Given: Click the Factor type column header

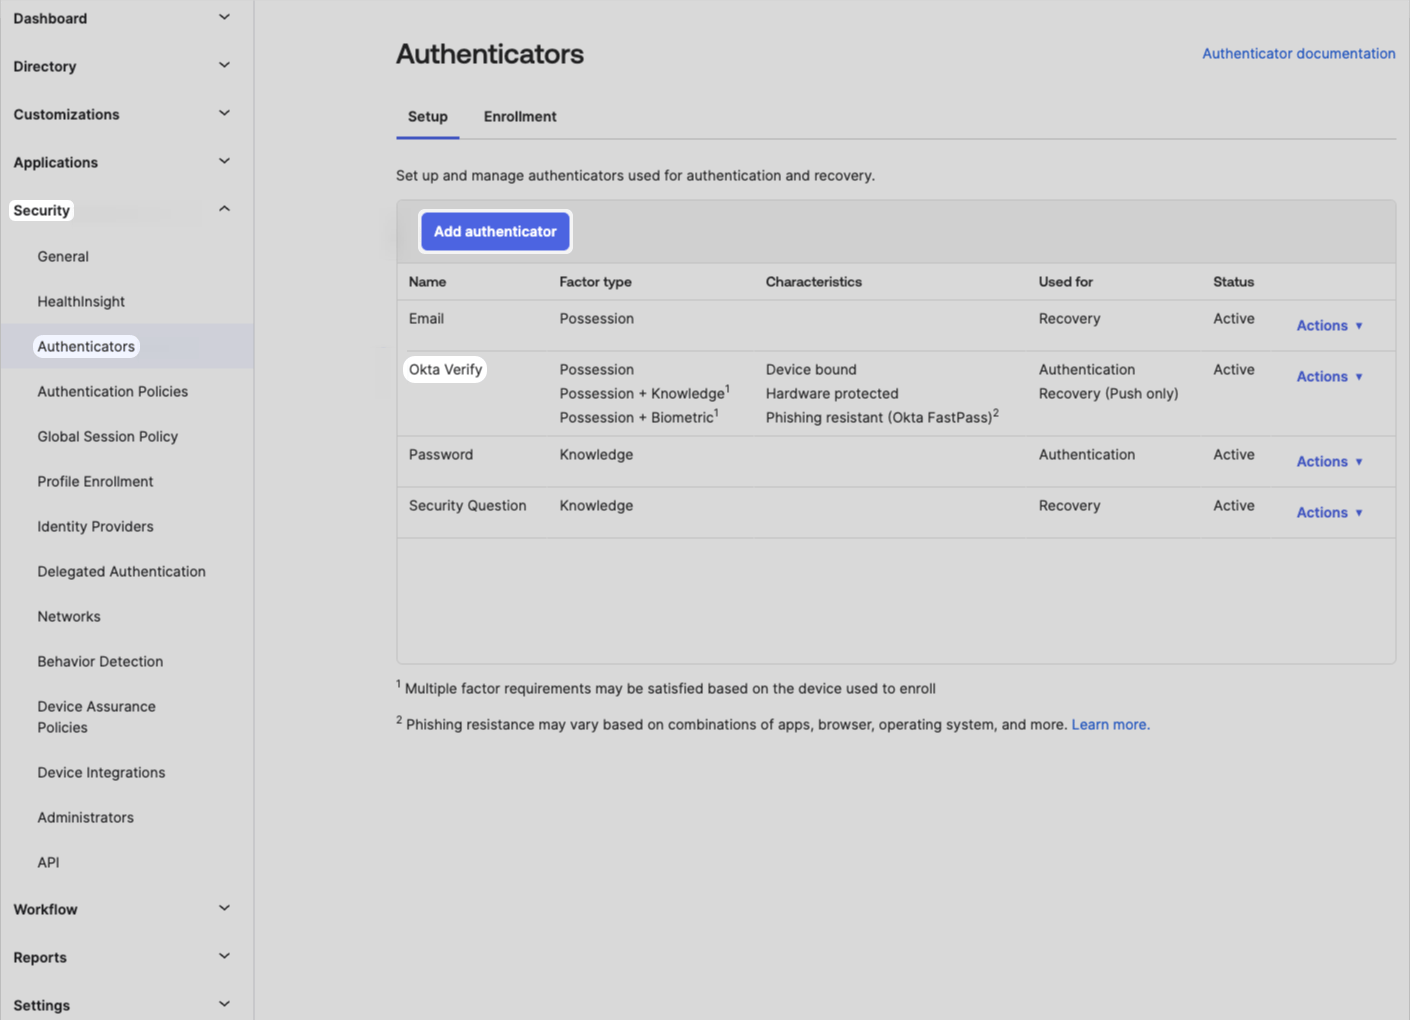Looking at the screenshot, I should pos(595,281).
